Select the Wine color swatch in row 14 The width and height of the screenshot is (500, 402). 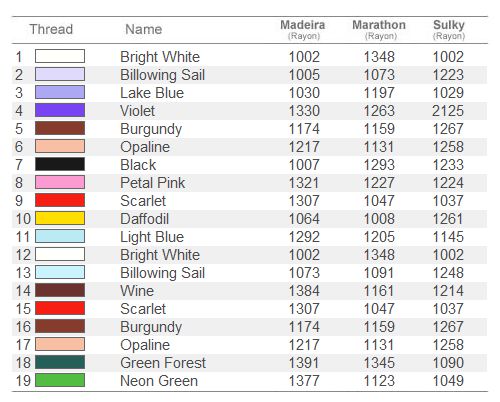pos(60,290)
